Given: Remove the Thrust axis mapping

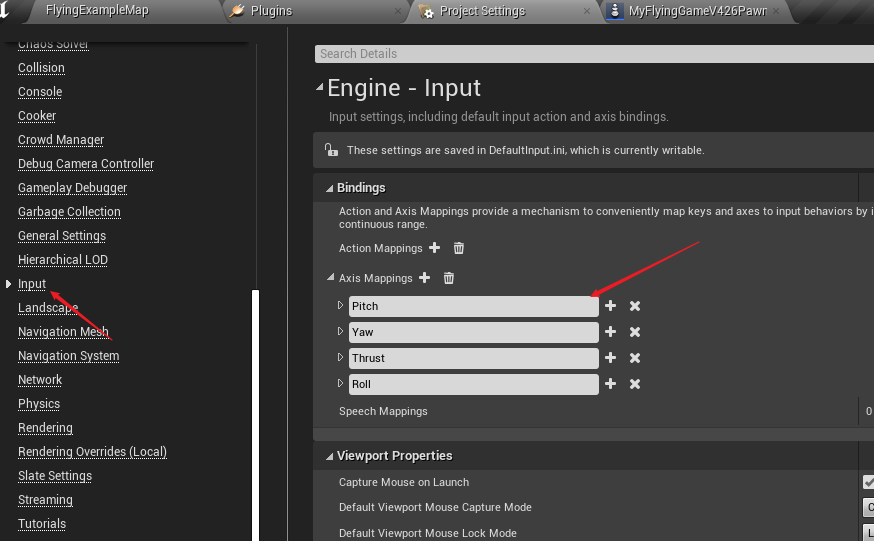Looking at the screenshot, I should (635, 358).
